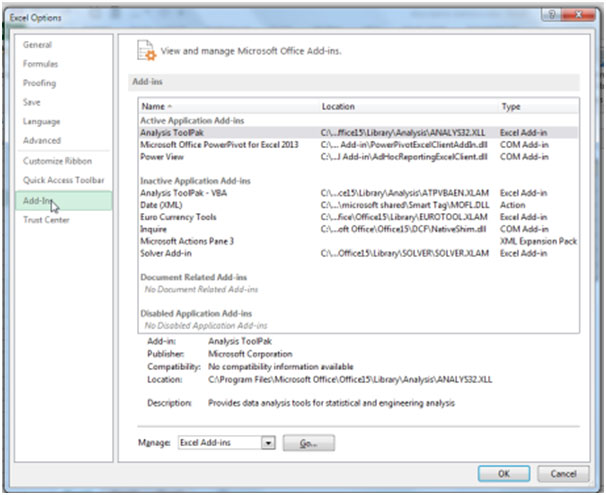Click the Microsoft Corporation publisher text

point(250,354)
